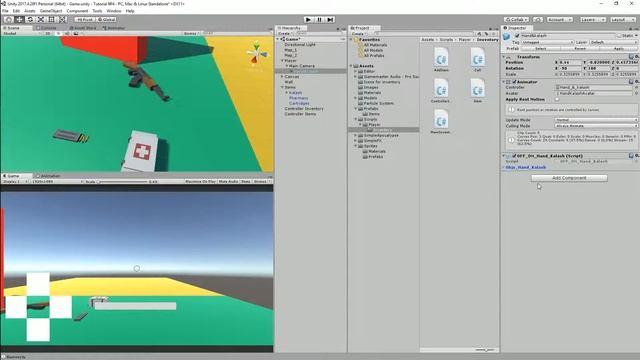Image resolution: width=640 pixels, height=360 pixels.
Task: Open the Cloud services icon button
Action: (x=538, y=20)
